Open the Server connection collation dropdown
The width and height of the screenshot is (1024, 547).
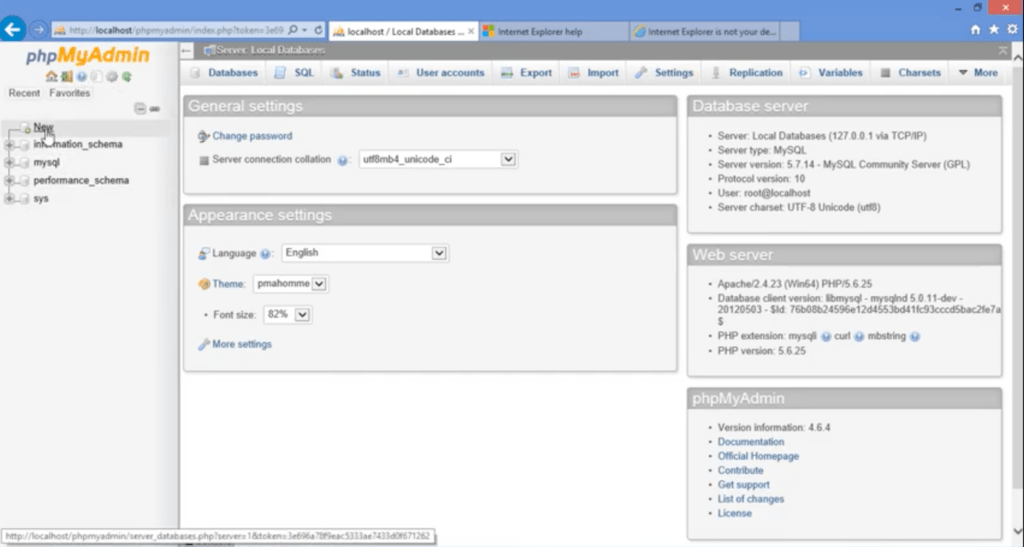click(x=508, y=159)
